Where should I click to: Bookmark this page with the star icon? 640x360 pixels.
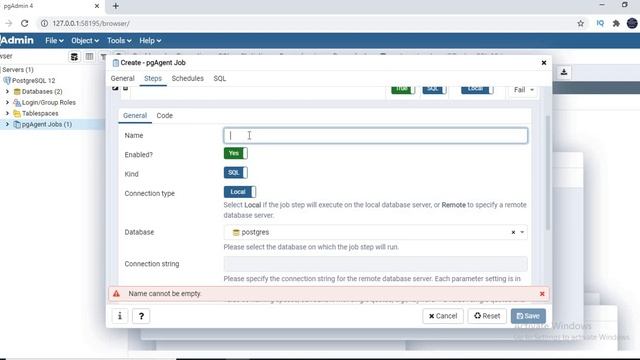coord(580,24)
